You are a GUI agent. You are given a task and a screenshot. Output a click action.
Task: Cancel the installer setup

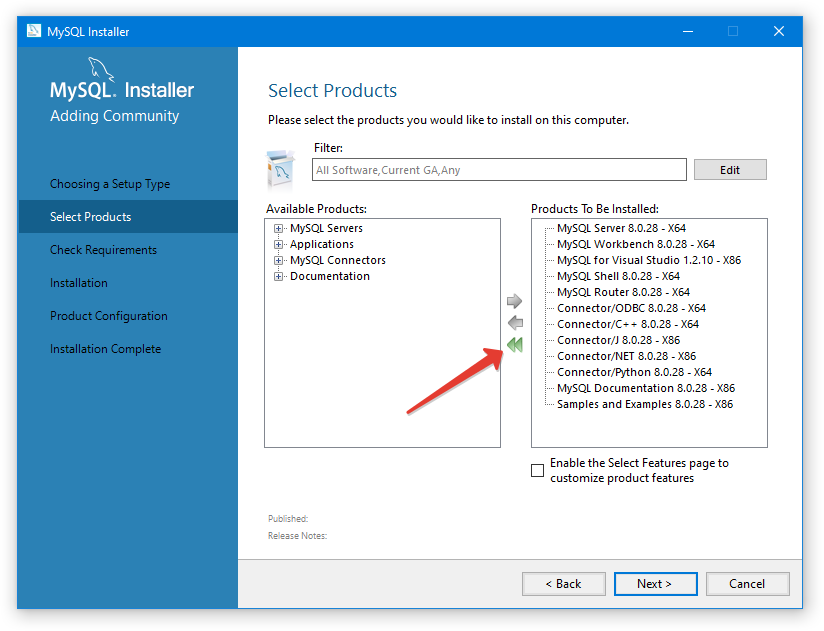pyautogui.click(x=747, y=584)
